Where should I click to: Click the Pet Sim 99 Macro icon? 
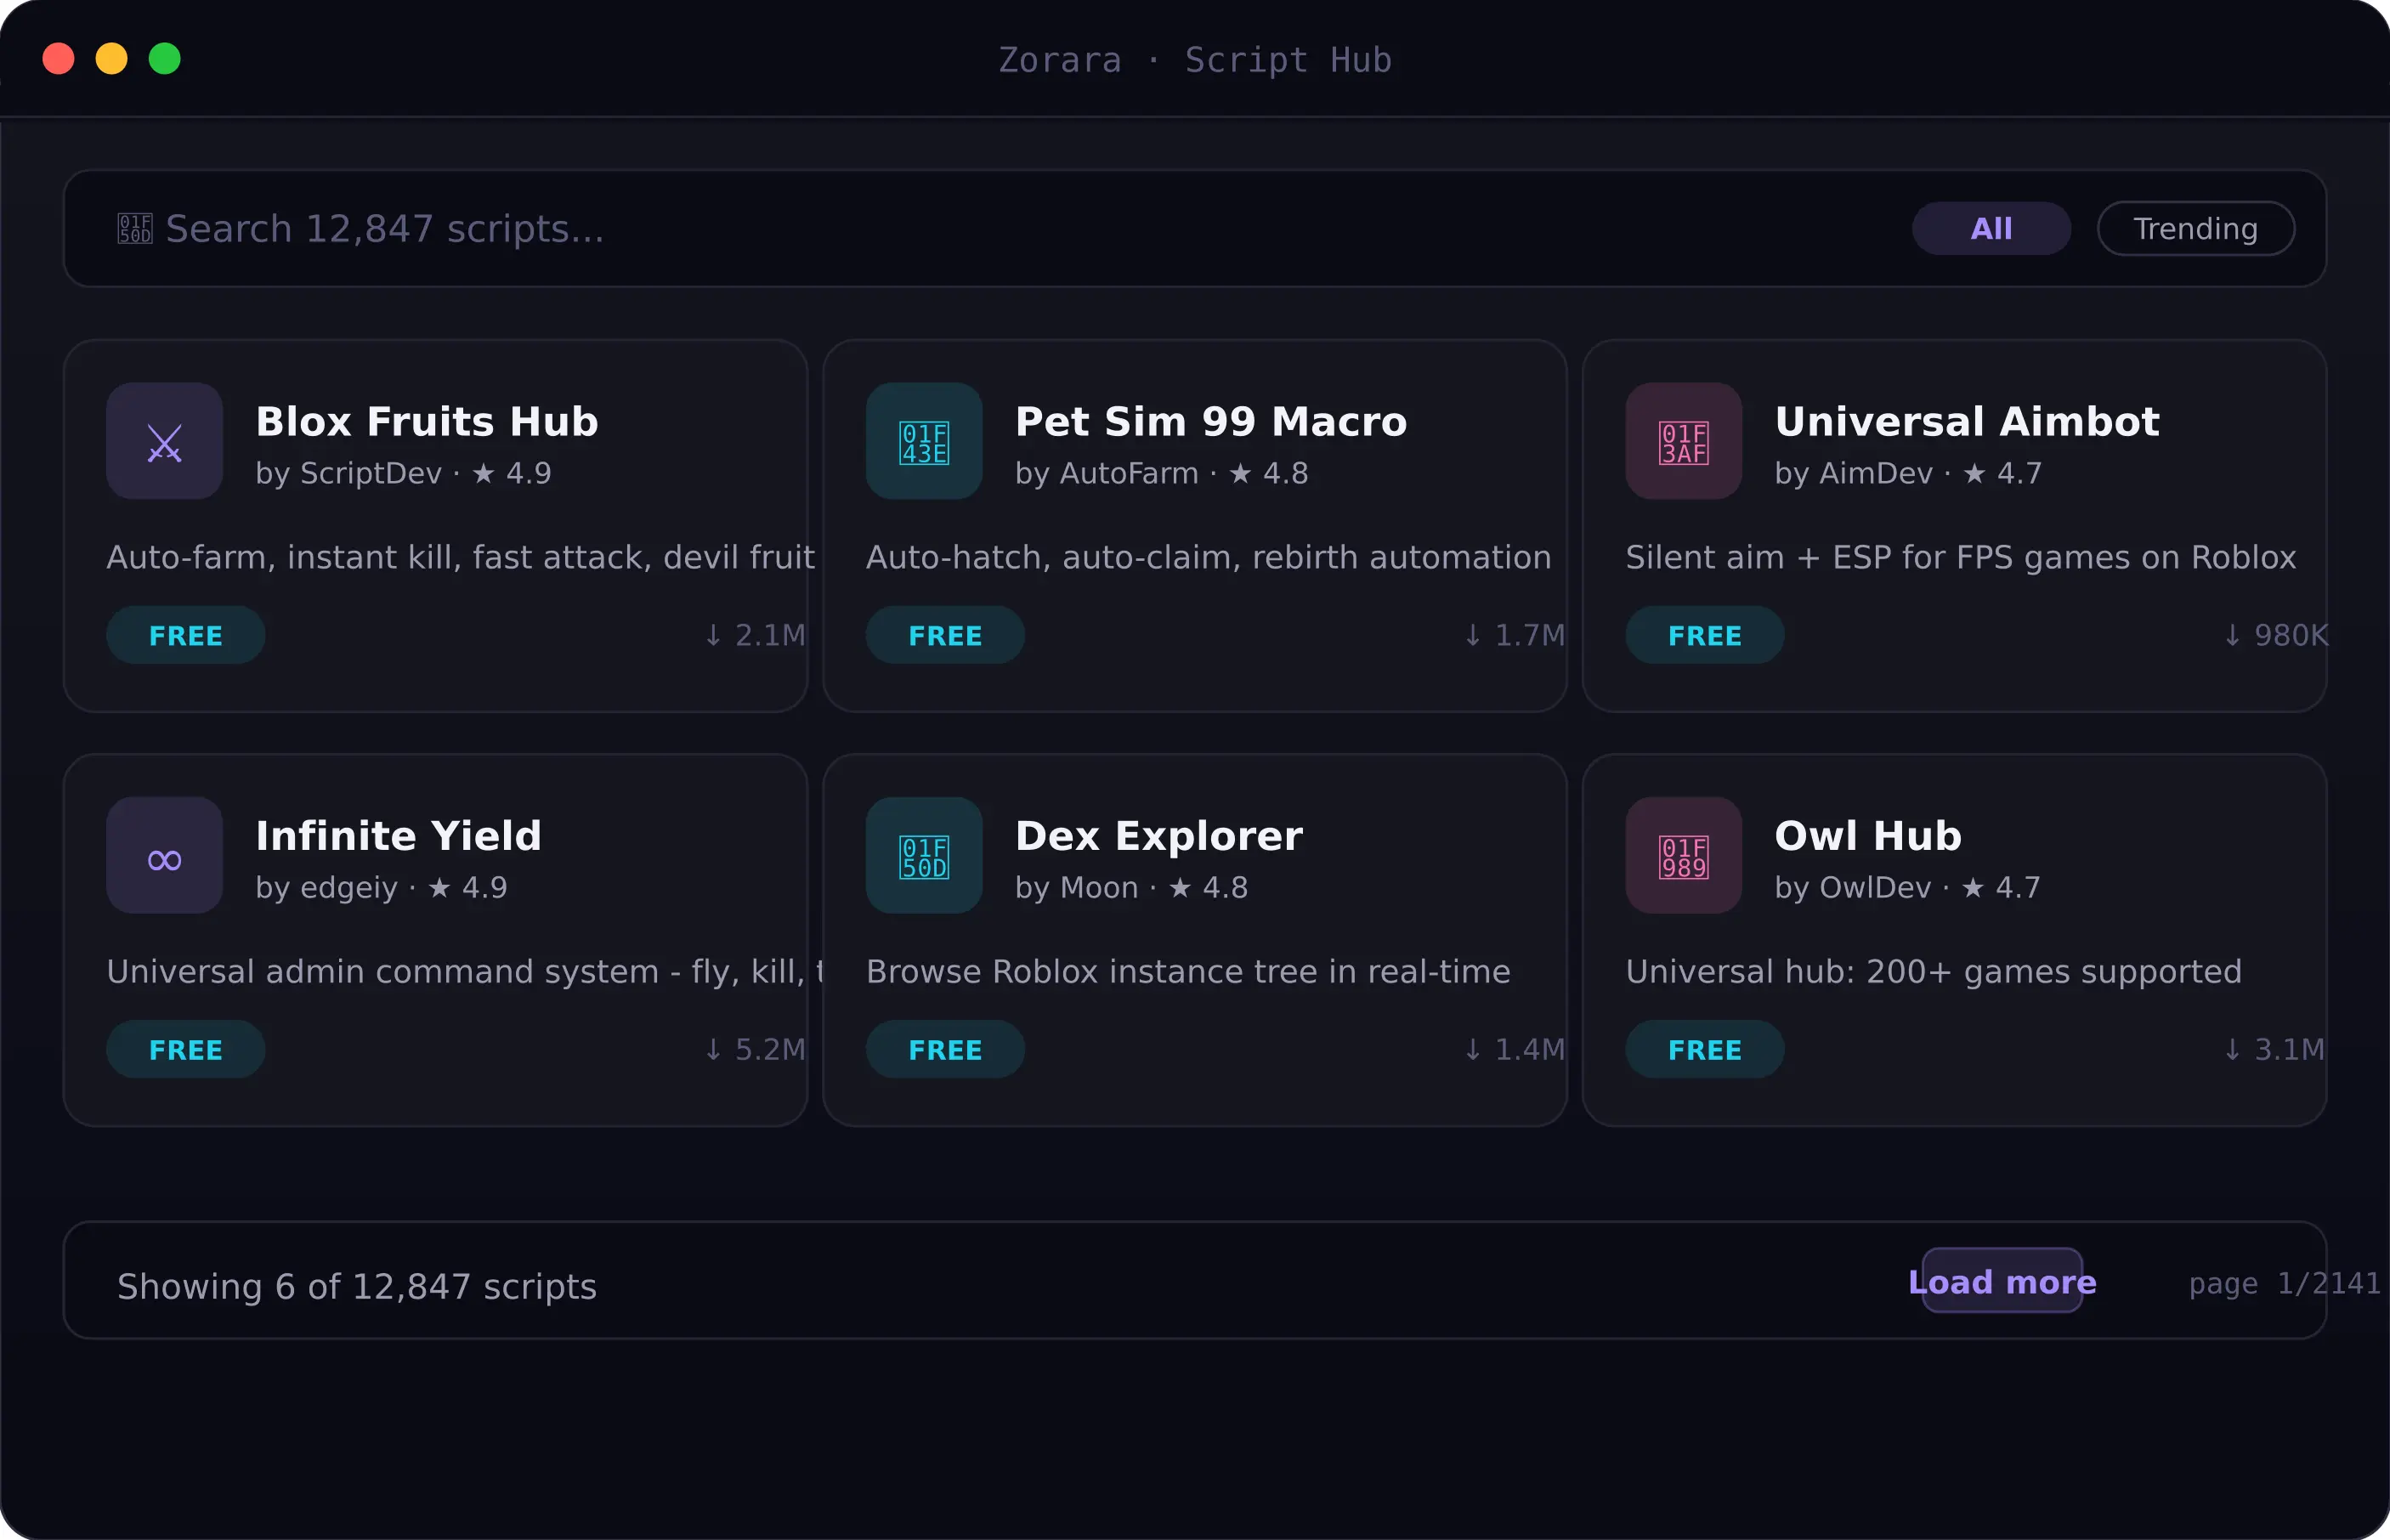(924, 441)
